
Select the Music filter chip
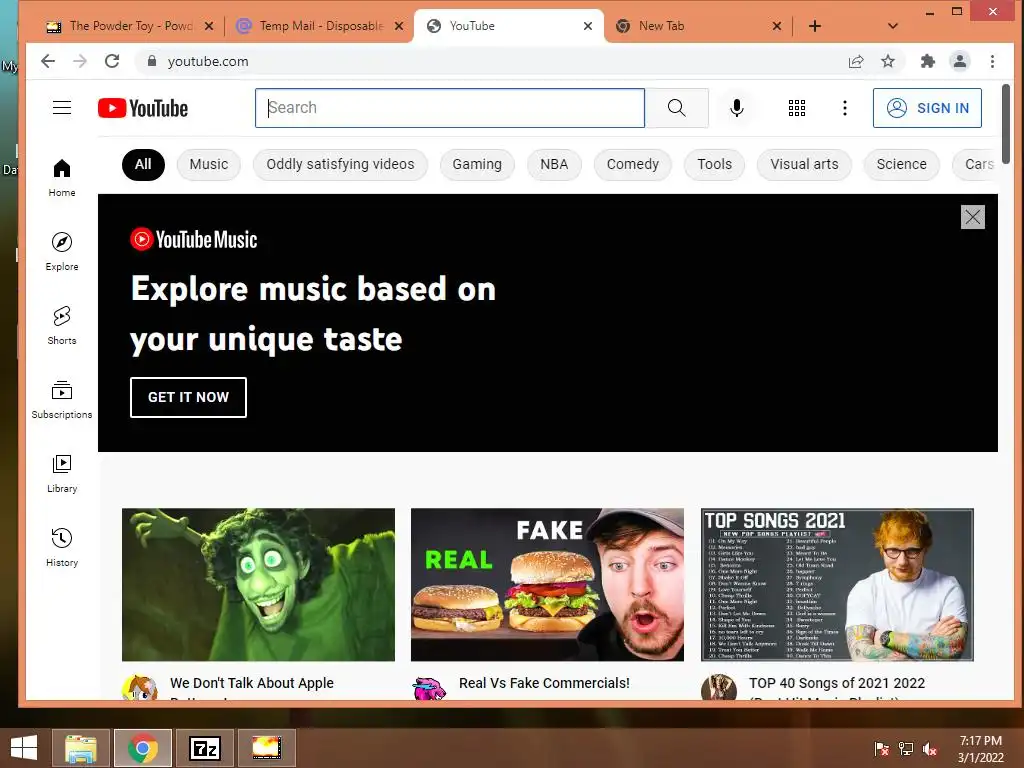point(209,165)
